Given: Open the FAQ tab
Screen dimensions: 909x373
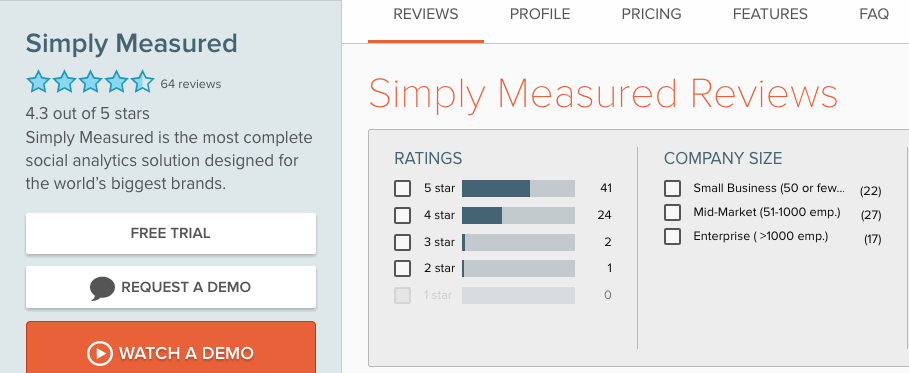Looking at the screenshot, I should click(x=874, y=15).
